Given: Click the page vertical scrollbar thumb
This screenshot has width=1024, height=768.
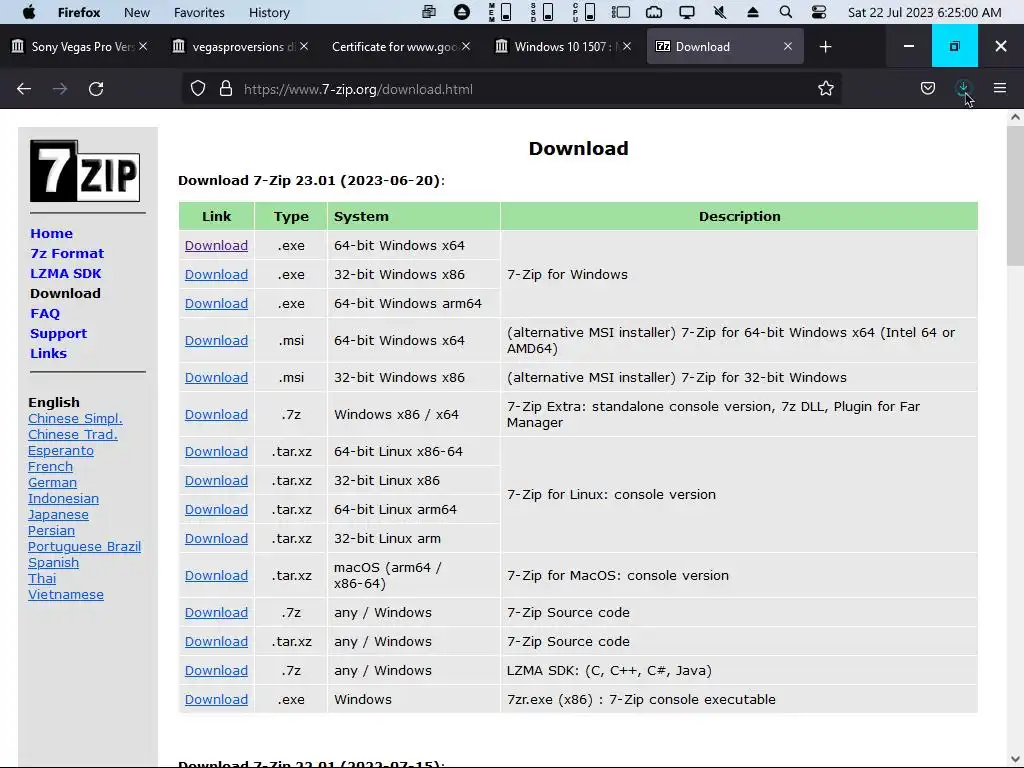Looking at the screenshot, I should (1015, 197).
